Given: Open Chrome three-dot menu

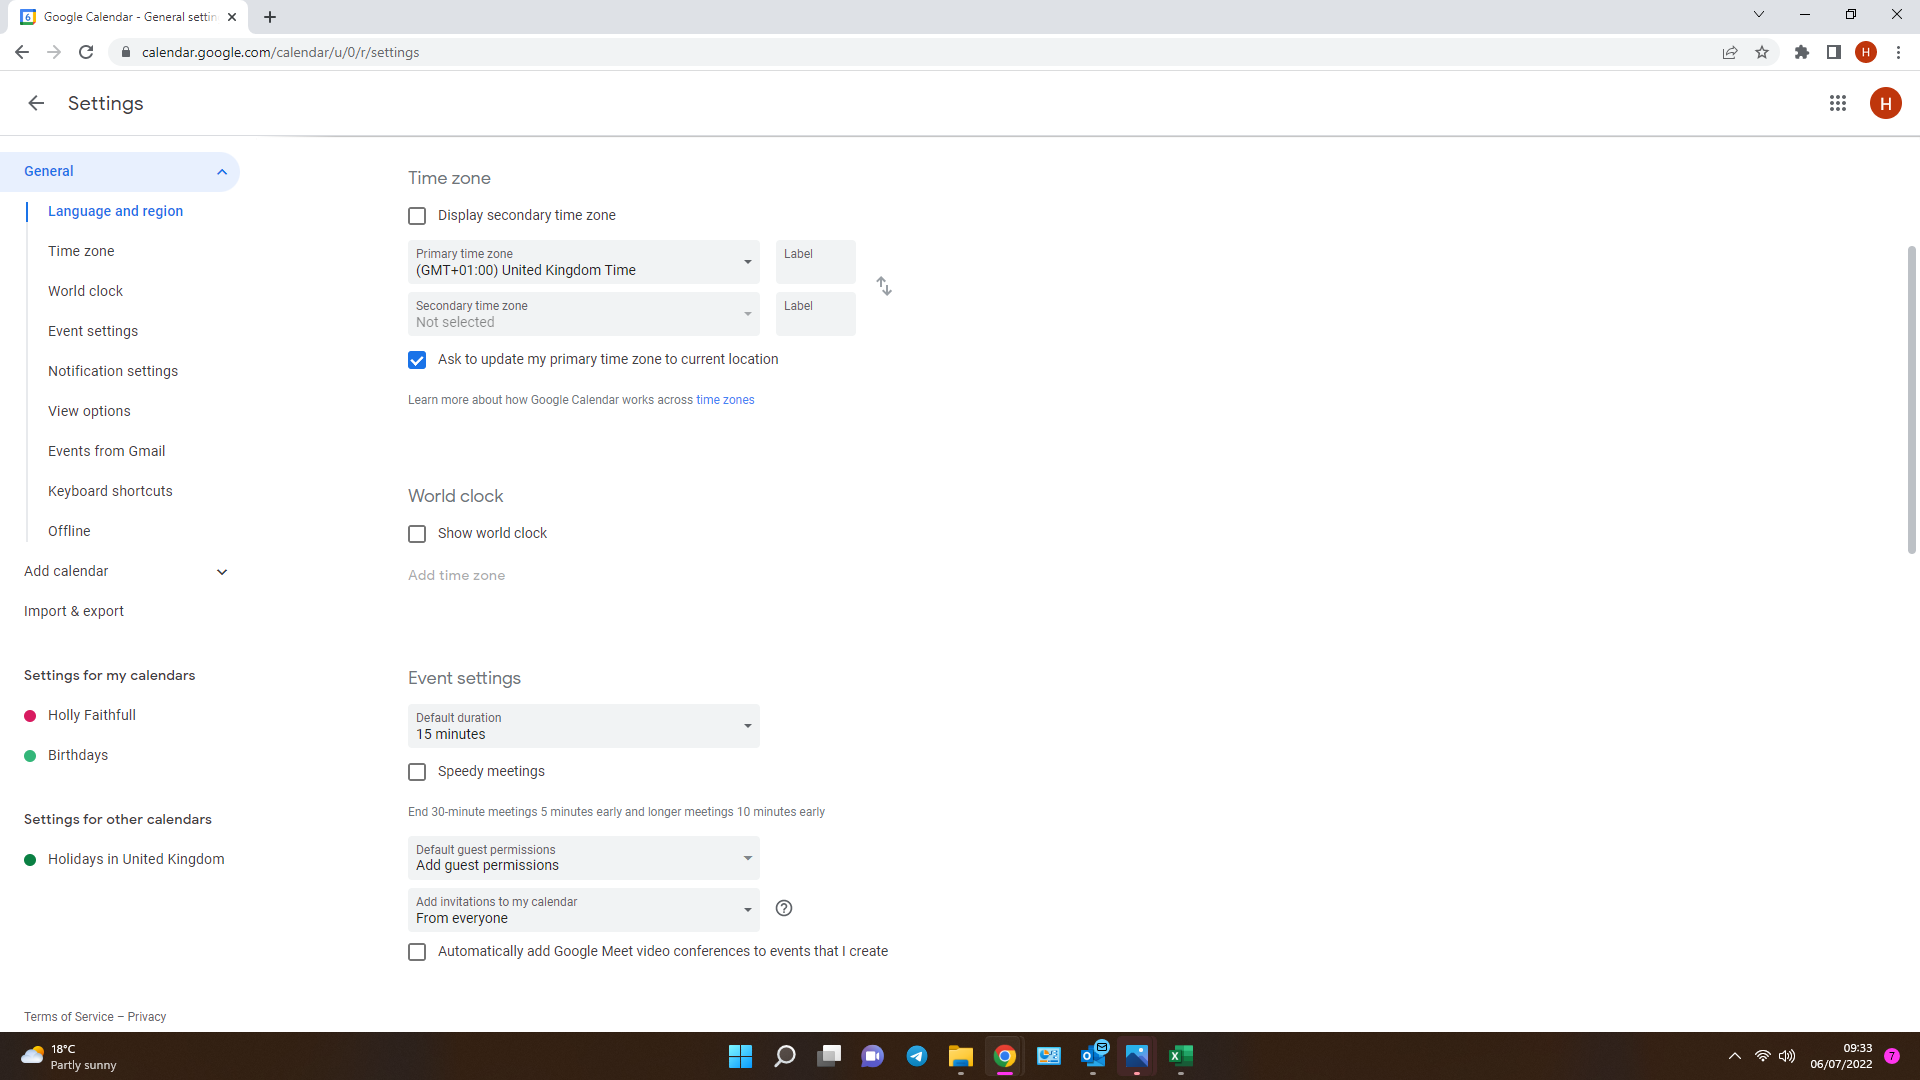Looking at the screenshot, I should pos(1898,52).
